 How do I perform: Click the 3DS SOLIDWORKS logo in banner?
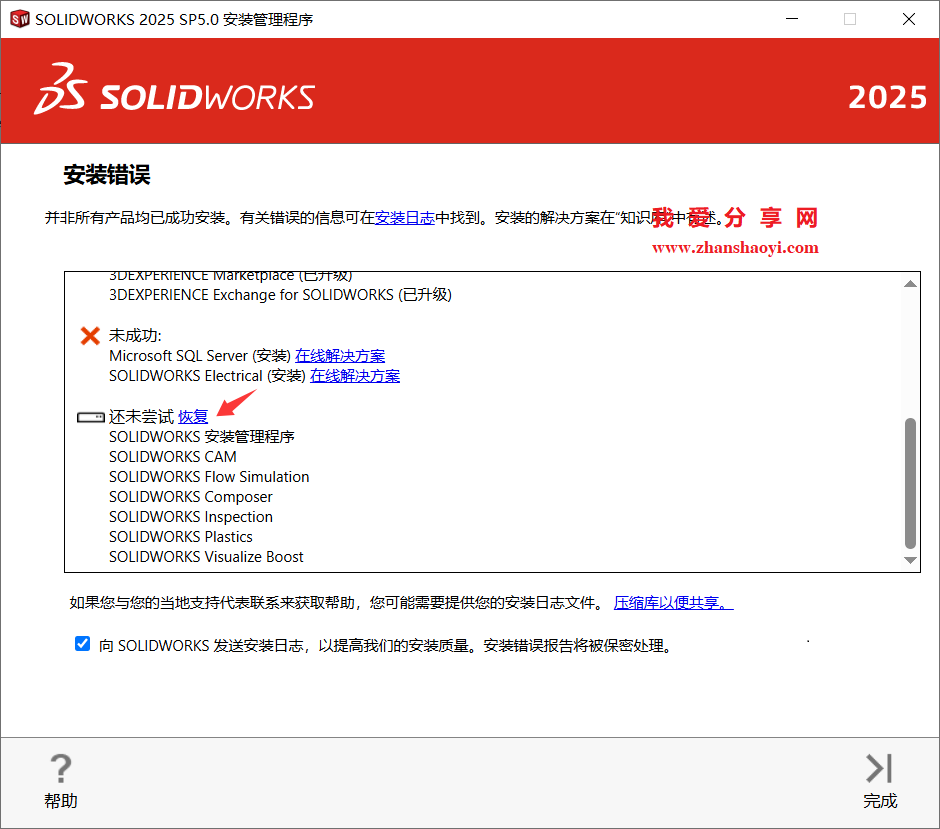coord(174,90)
